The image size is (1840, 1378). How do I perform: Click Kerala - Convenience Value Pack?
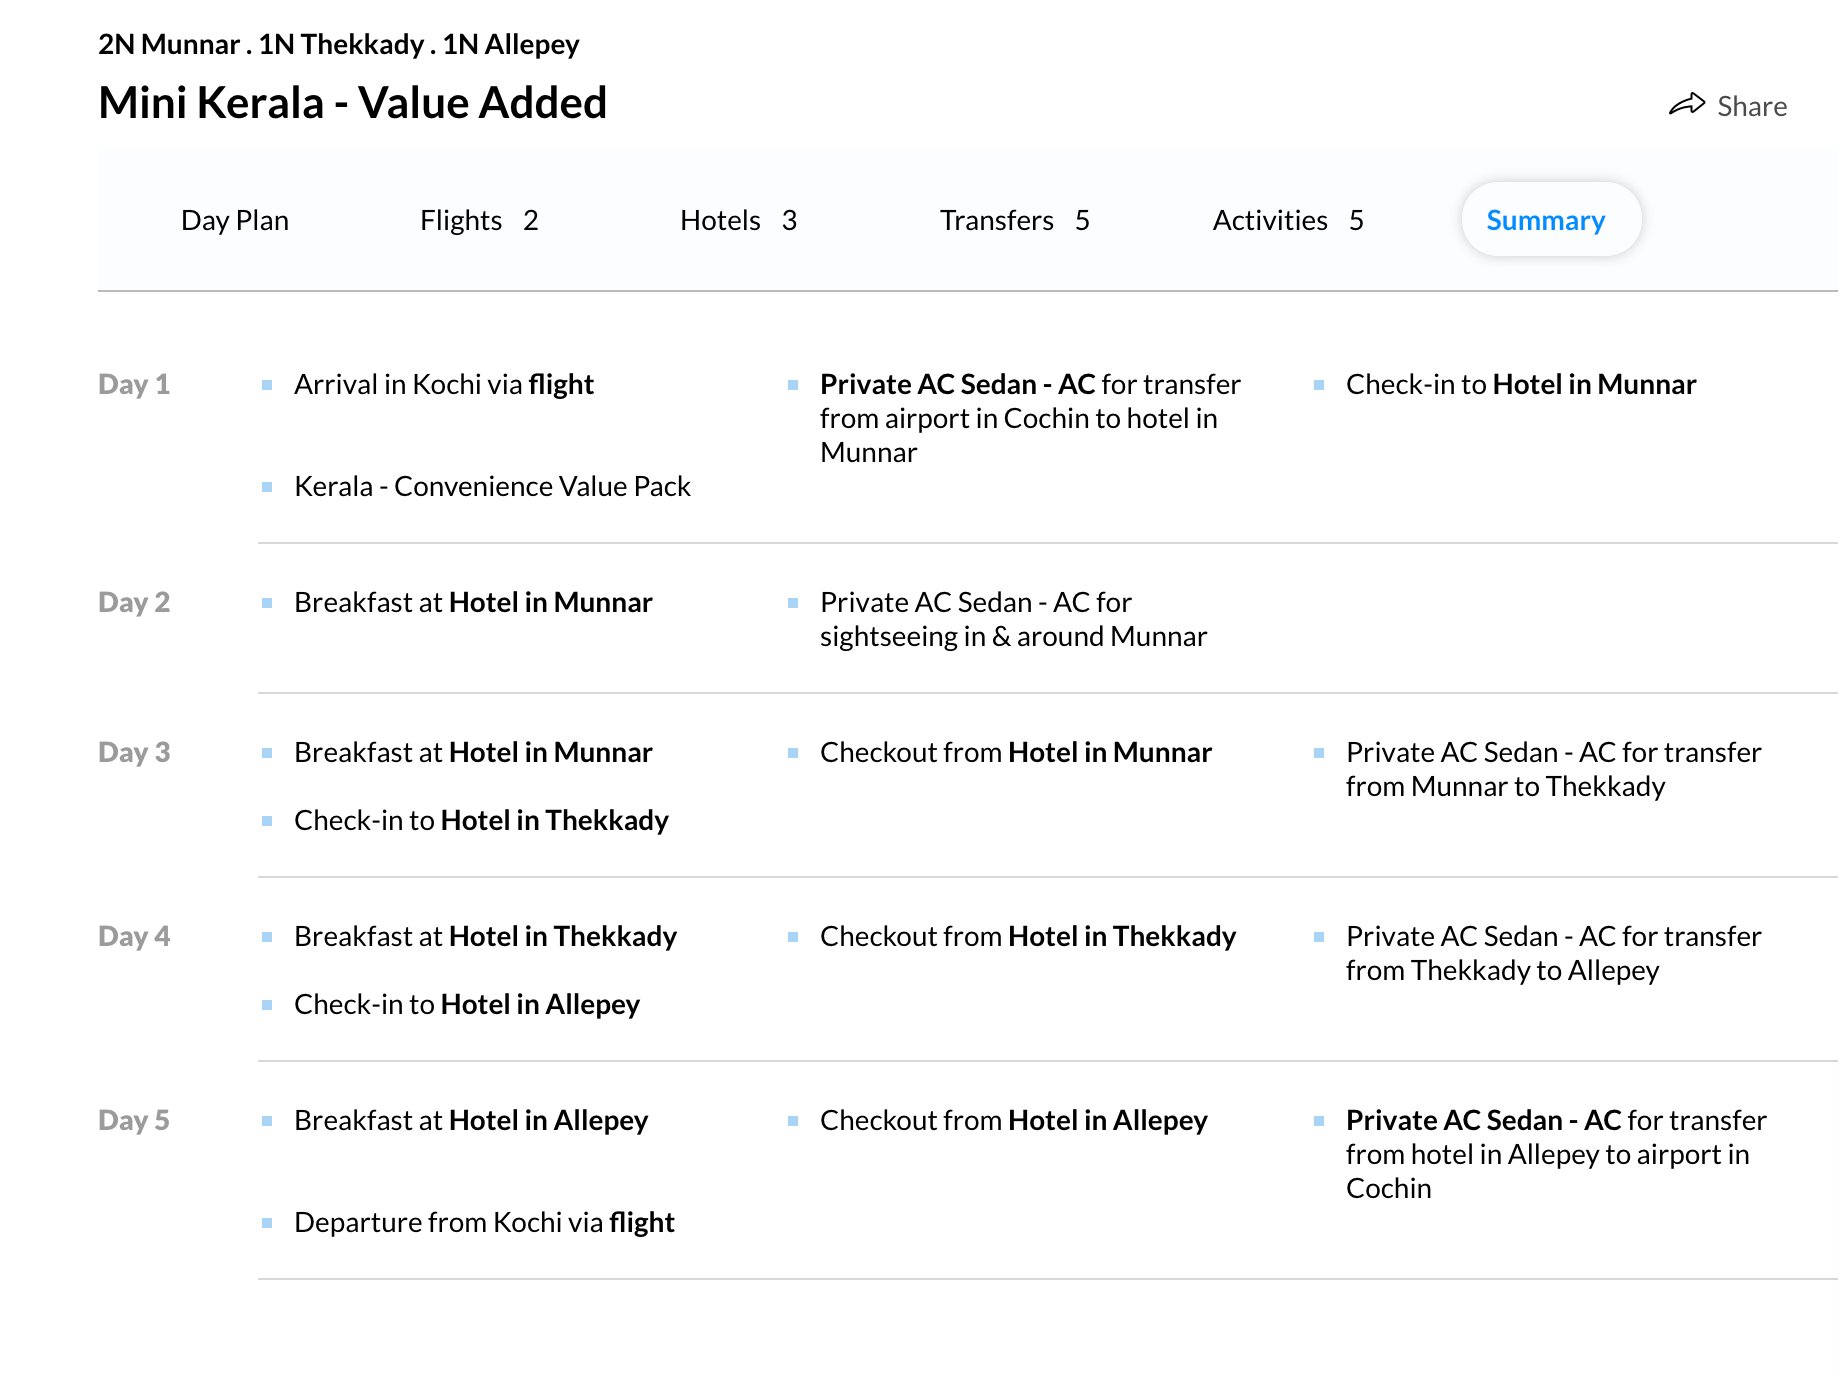click(x=492, y=486)
